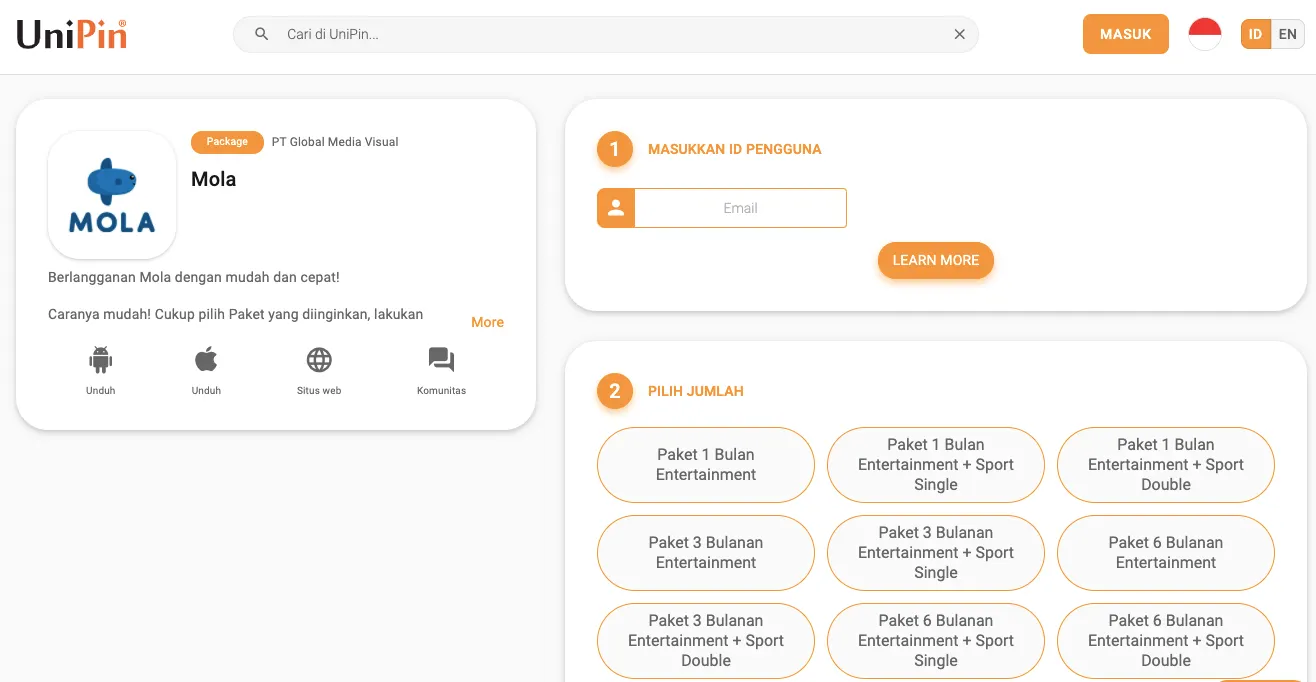Open the Situs web globe icon
The image size is (1316, 682).
[319, 361]
